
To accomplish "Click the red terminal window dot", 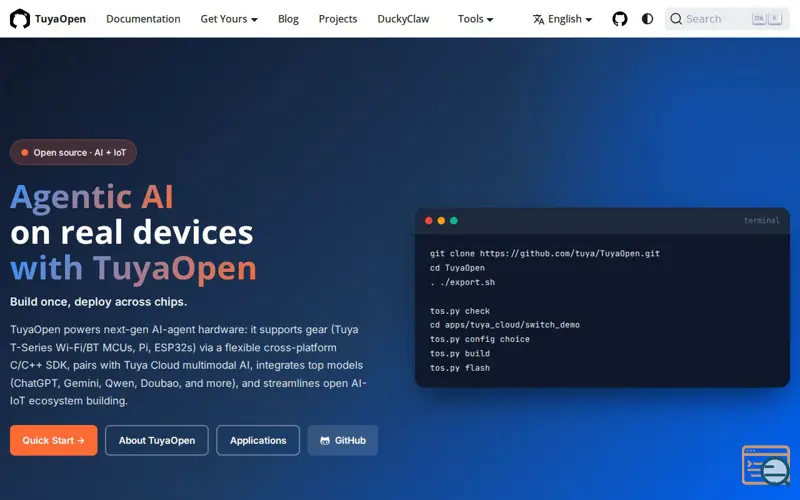I will [x=429, y=220].
